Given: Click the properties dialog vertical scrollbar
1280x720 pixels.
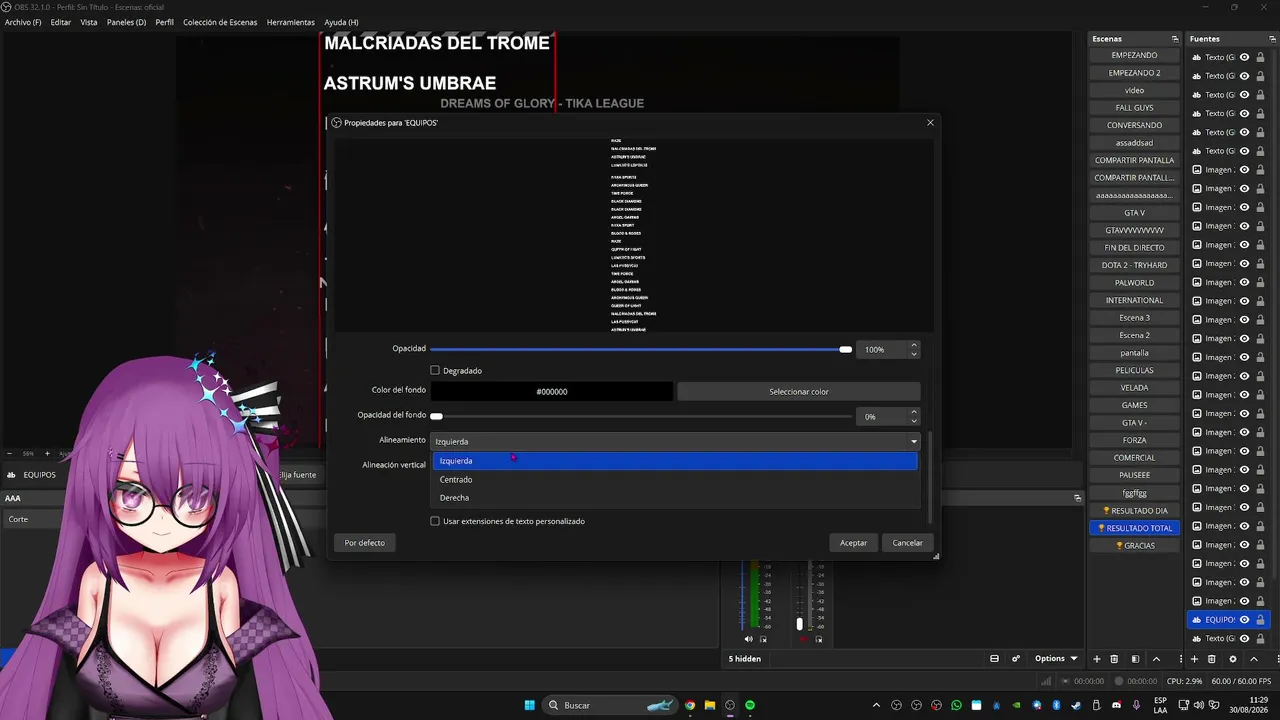Looking at the screenshot, I should [x=931, y=477].
